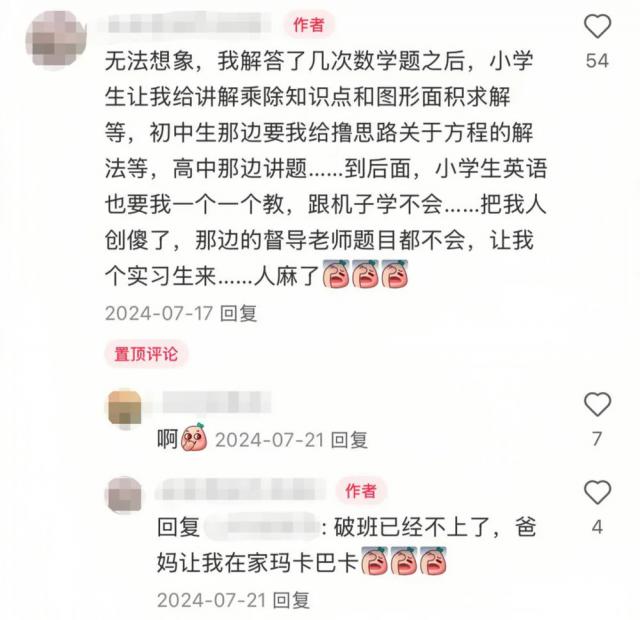Reply to the author's last comment dated 2024-07-21
Viewport: 640px width, 620px height.
[291, 600]
